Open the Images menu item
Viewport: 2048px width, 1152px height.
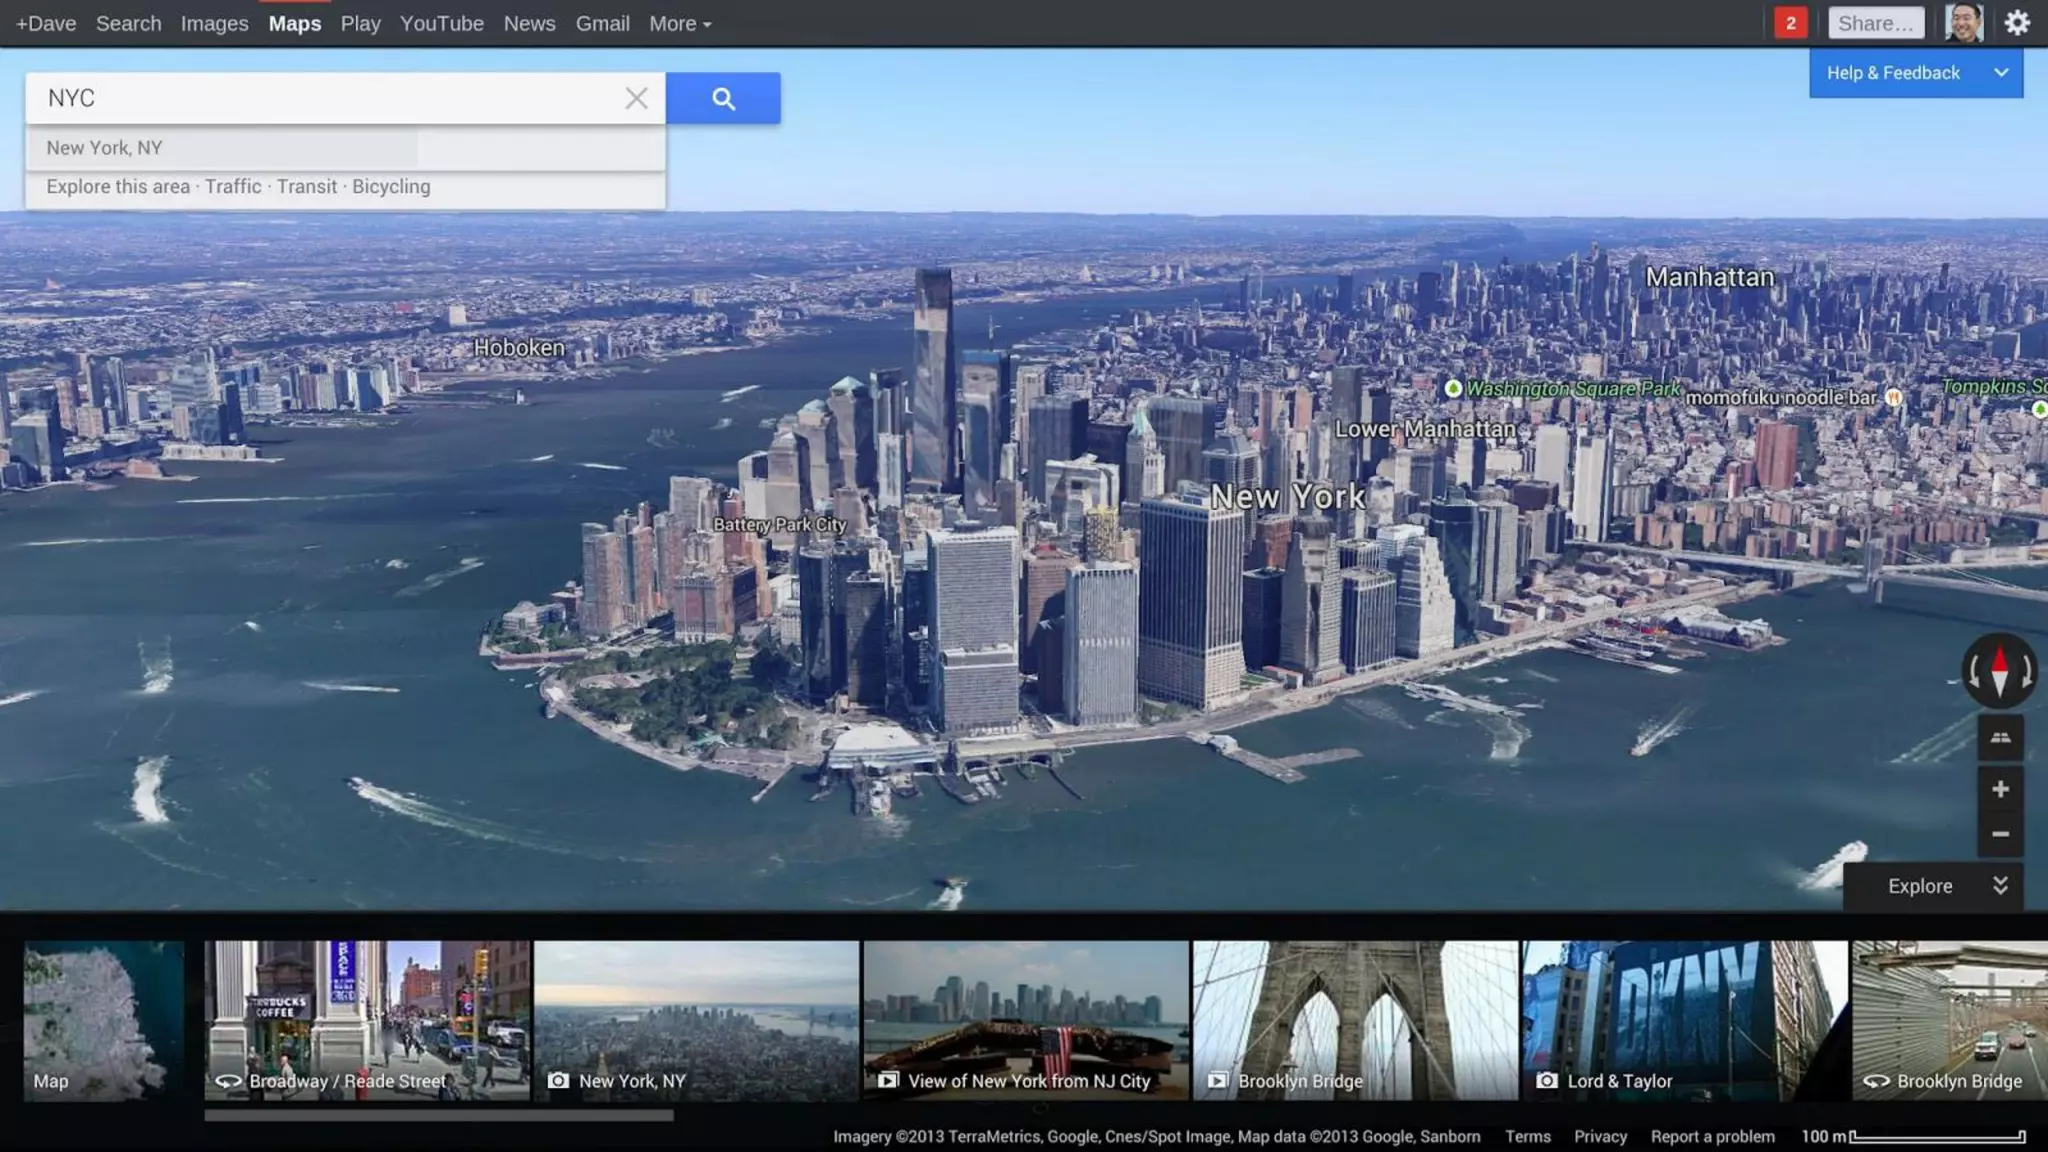(x=214, y=23)
